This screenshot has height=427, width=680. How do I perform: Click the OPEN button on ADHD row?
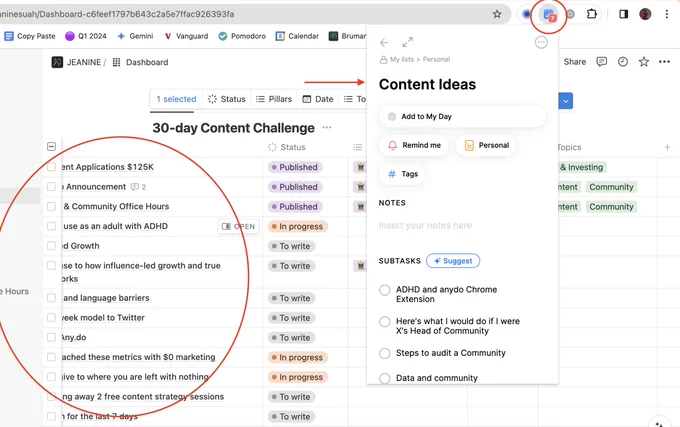click(239, 226)
